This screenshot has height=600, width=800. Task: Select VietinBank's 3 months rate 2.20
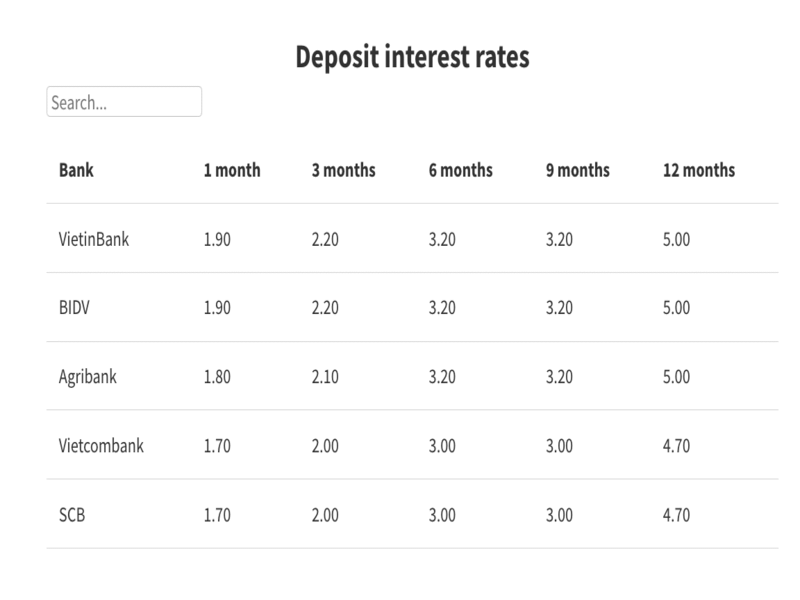pos(325,239)
